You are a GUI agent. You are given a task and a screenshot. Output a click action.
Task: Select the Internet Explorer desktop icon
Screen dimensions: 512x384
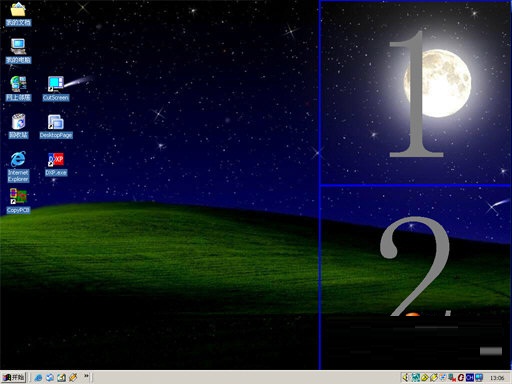point(18,166)
